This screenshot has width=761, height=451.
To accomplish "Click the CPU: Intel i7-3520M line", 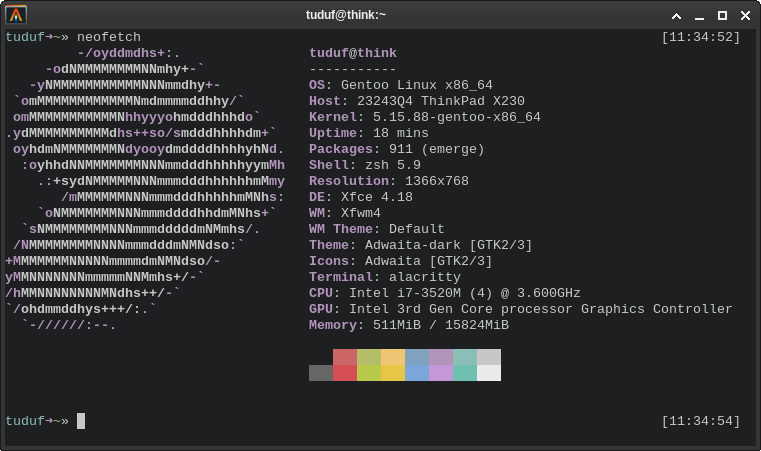I will [445, 293].
